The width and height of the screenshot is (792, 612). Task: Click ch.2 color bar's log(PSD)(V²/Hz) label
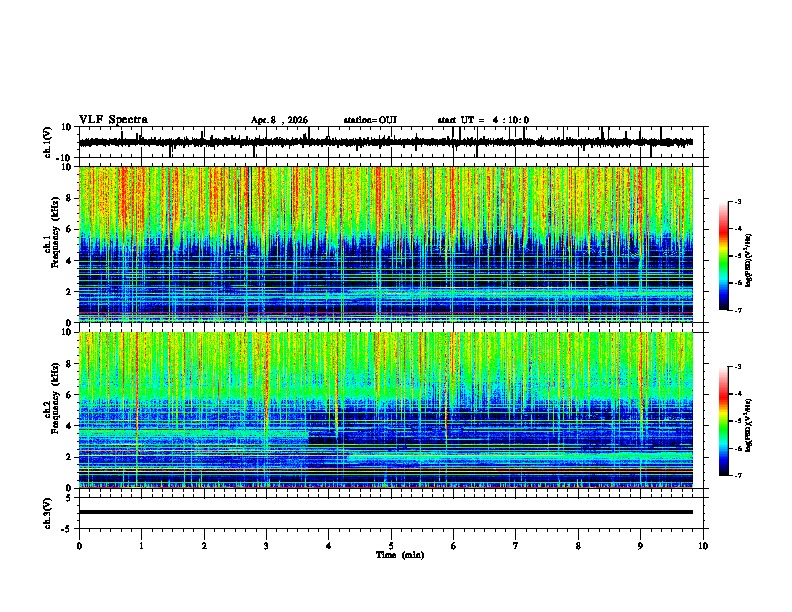[748, 425]
